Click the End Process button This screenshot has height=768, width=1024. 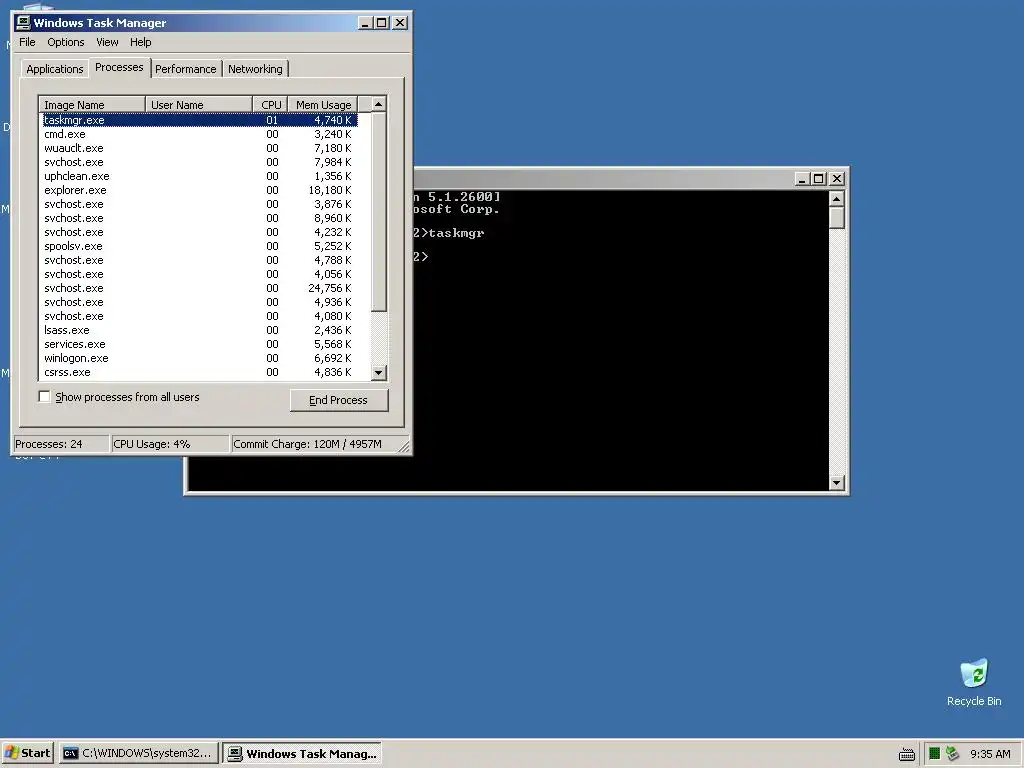(x=338, y=400)
